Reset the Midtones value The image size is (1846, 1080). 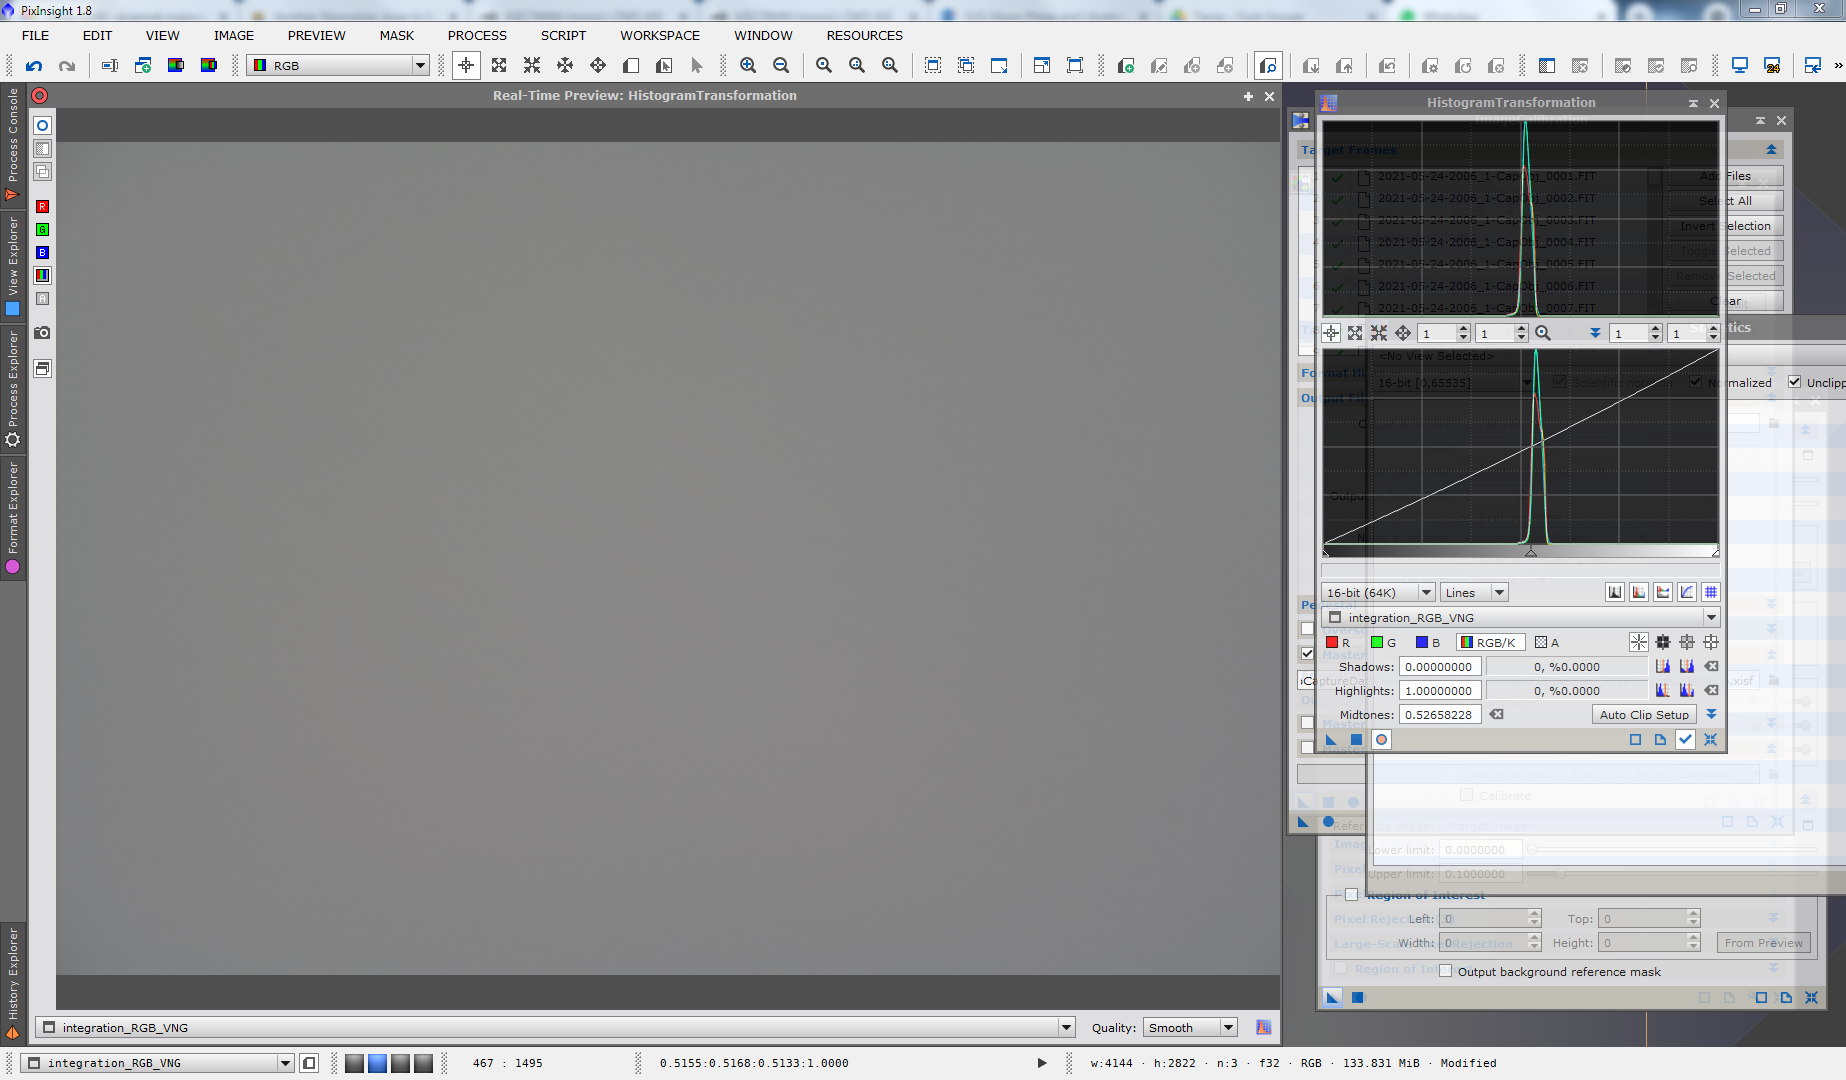point(1496,715)
